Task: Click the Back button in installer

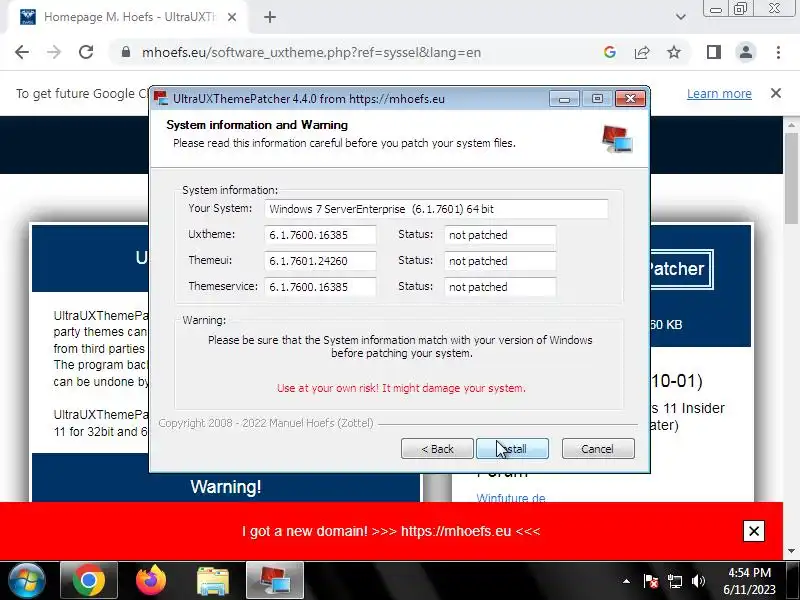Action: tap(437, 448)
